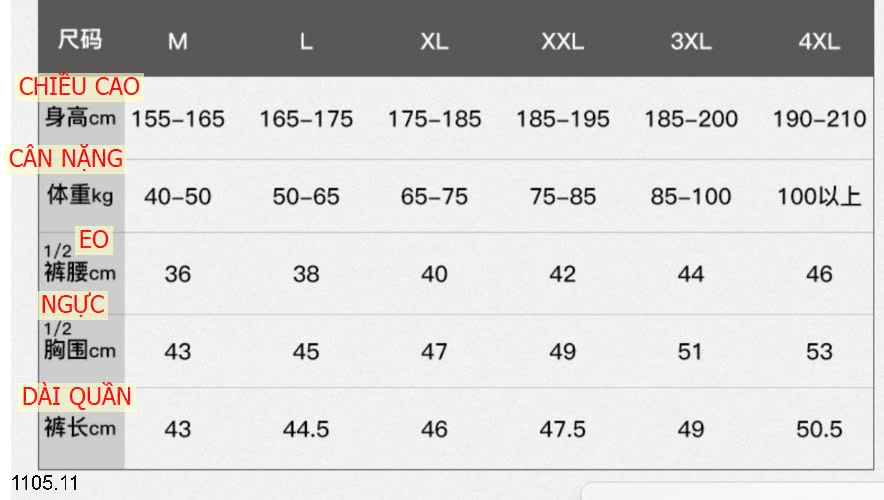Click the 4XL size header
The image size is (884, 500).
click(819, 41)
